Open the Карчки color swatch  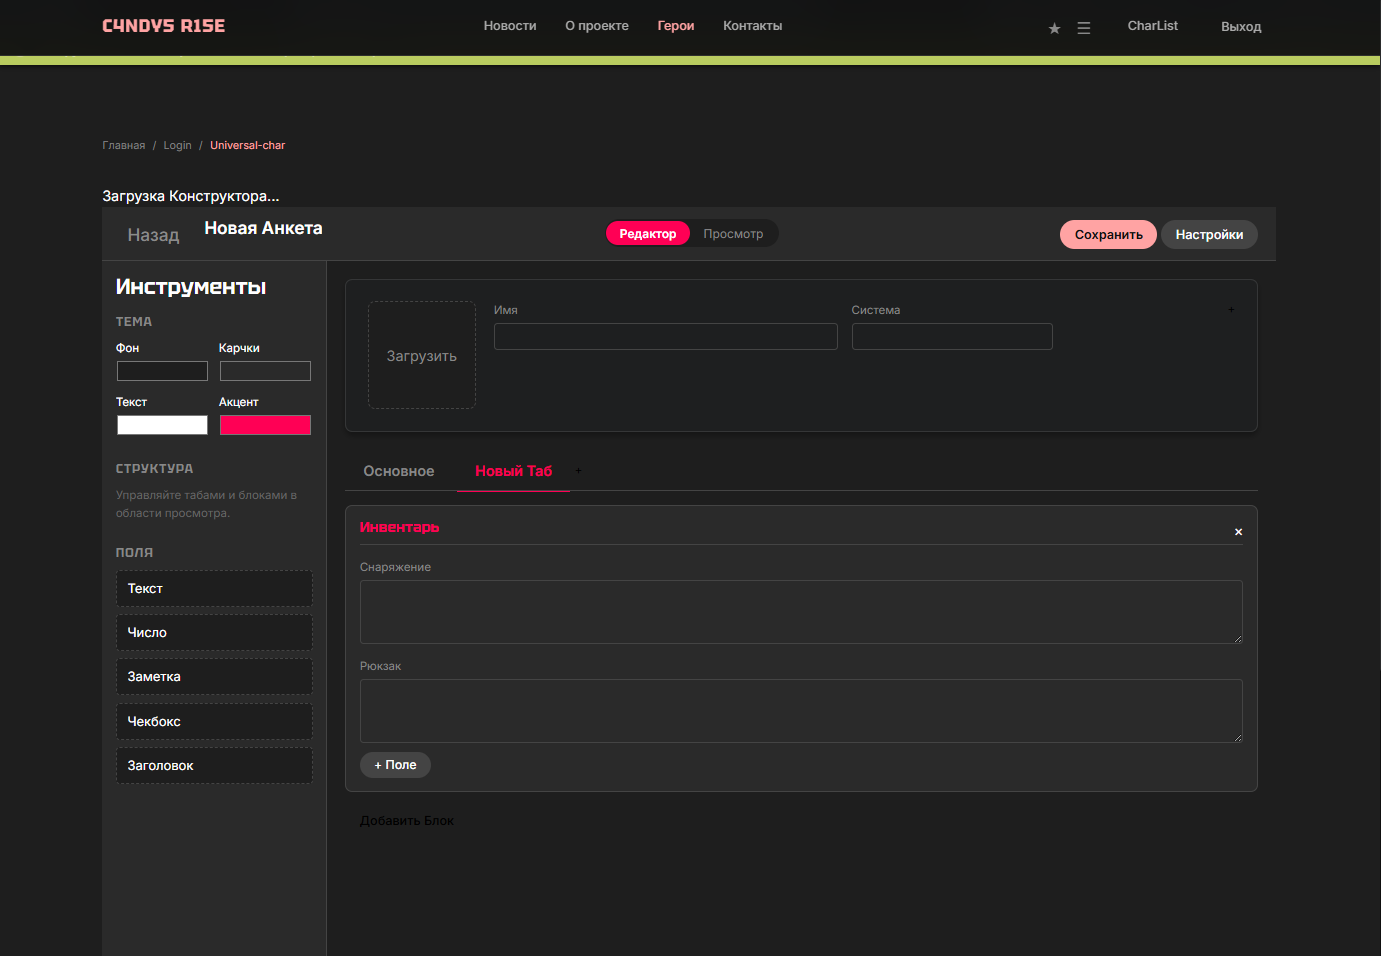click(265, 371)
